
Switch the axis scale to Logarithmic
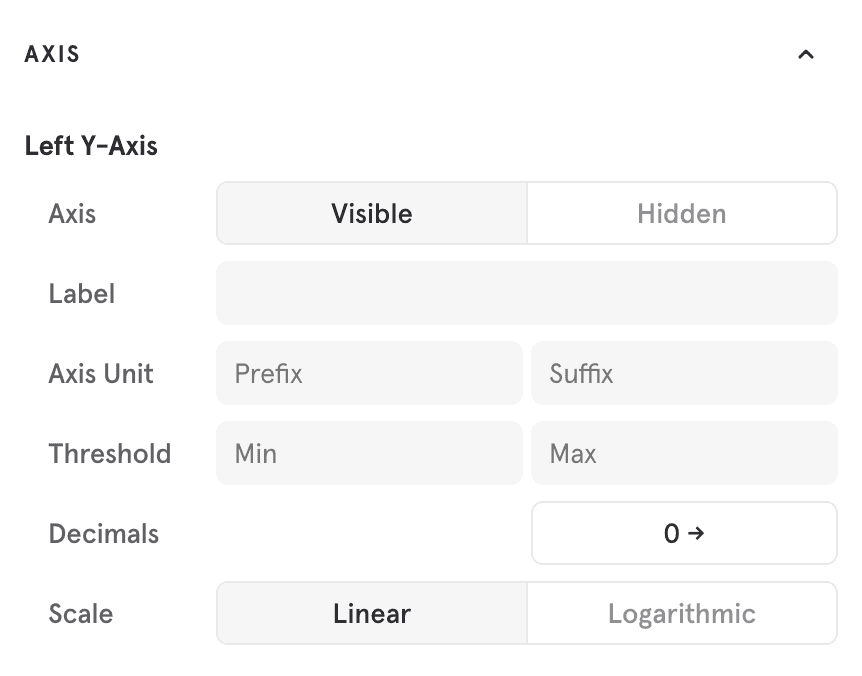click(x=682, y=613)
